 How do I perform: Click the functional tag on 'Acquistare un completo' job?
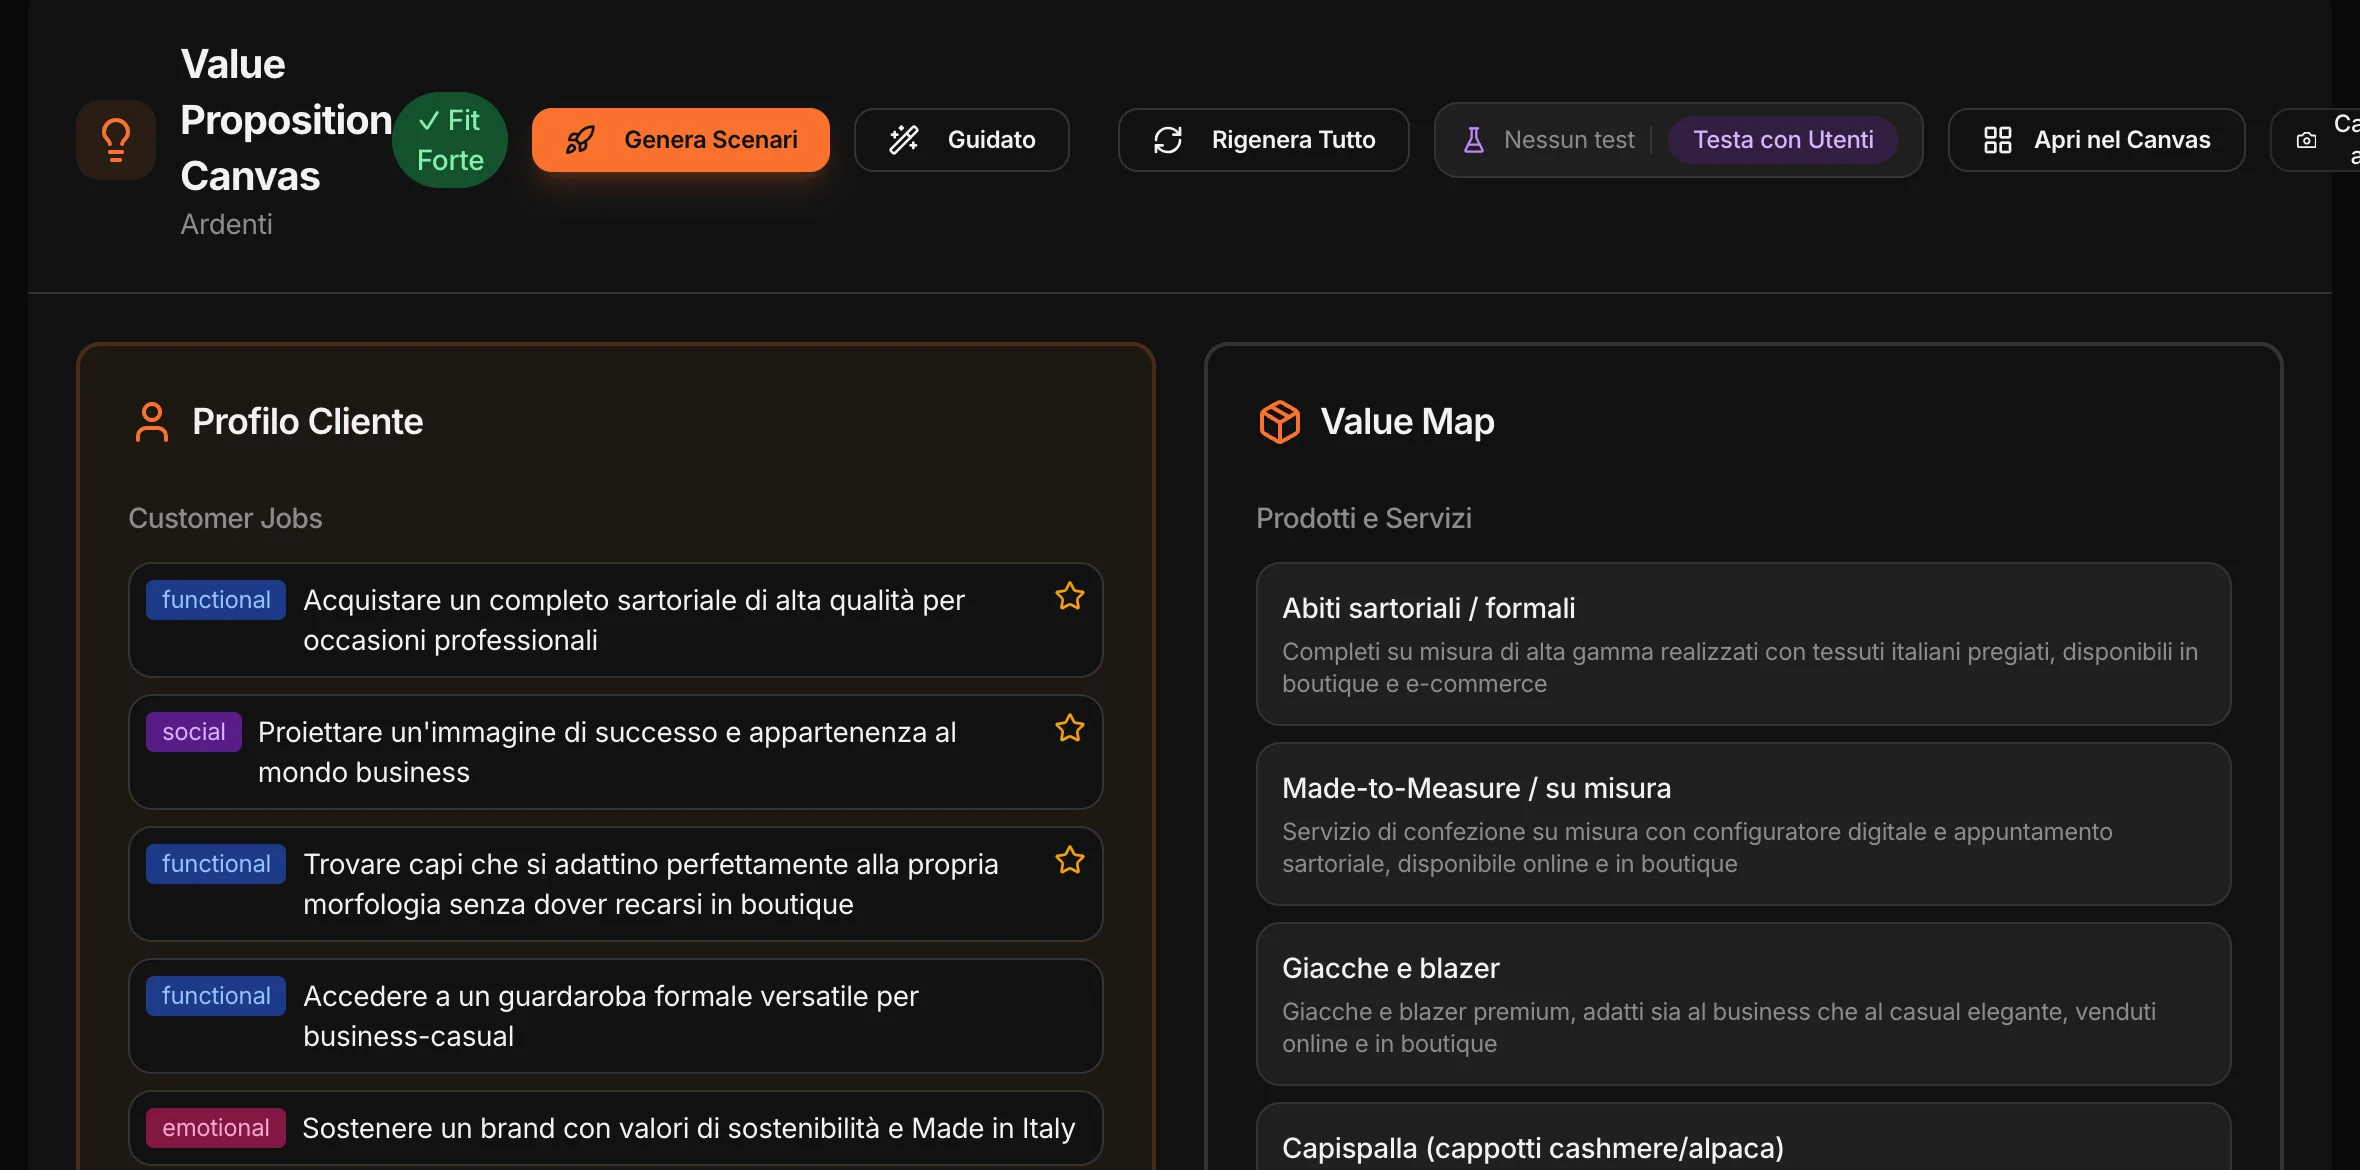coord(216,600)
